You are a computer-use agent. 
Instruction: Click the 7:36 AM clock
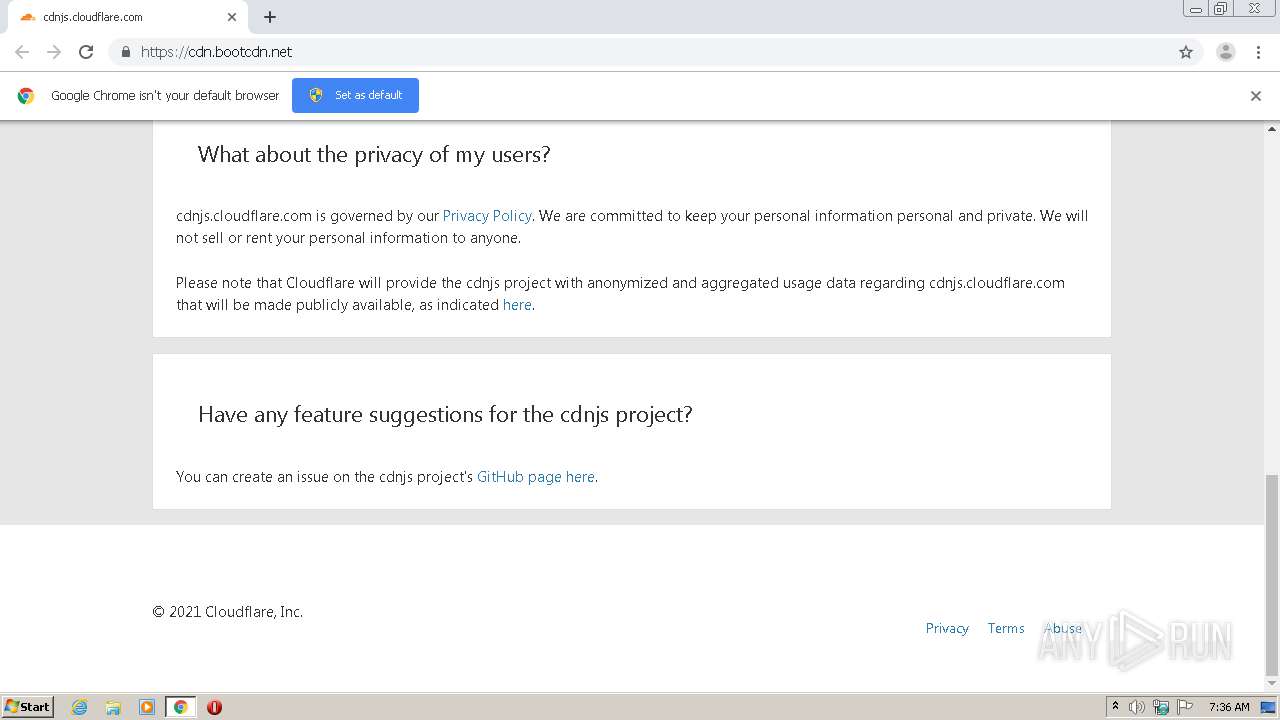click(x=1229, y=707)
